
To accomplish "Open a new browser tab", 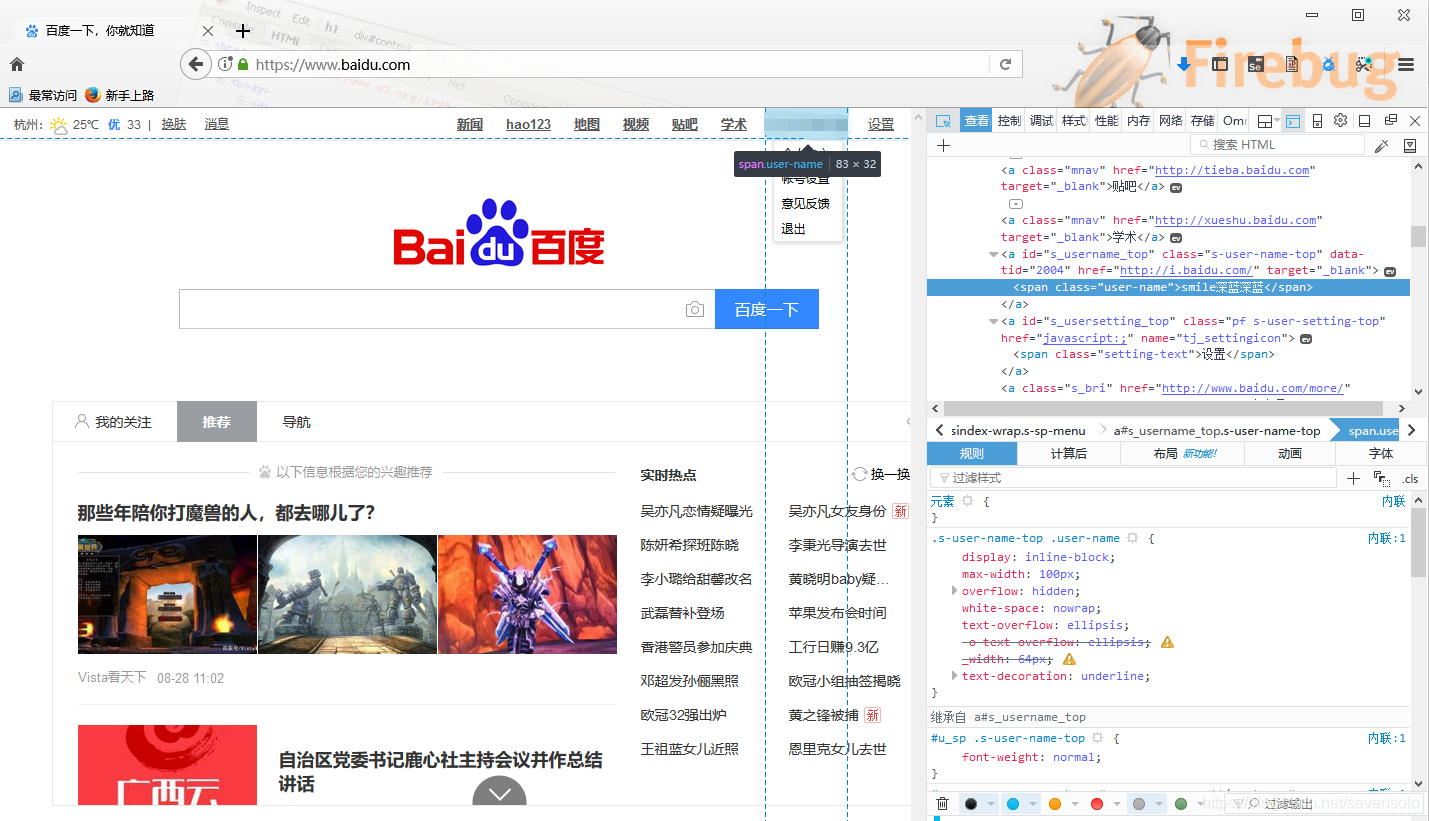I will click(242, 31).
